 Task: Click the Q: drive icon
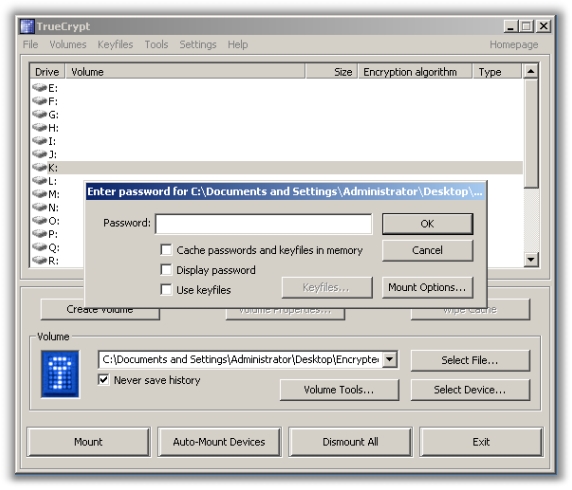coord(39,247)
